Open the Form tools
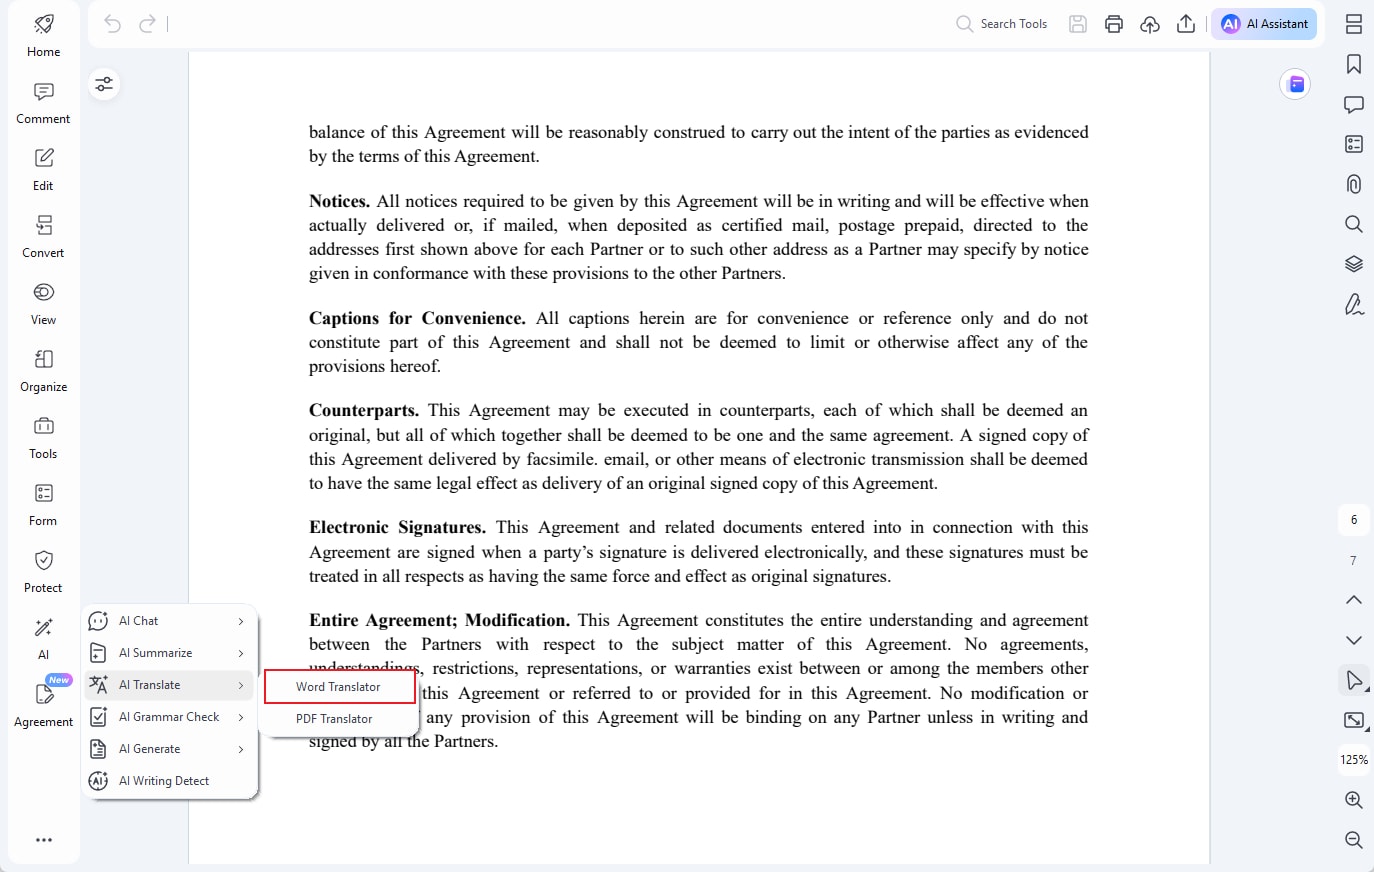The image size is (1374, 872). point(43,505)
